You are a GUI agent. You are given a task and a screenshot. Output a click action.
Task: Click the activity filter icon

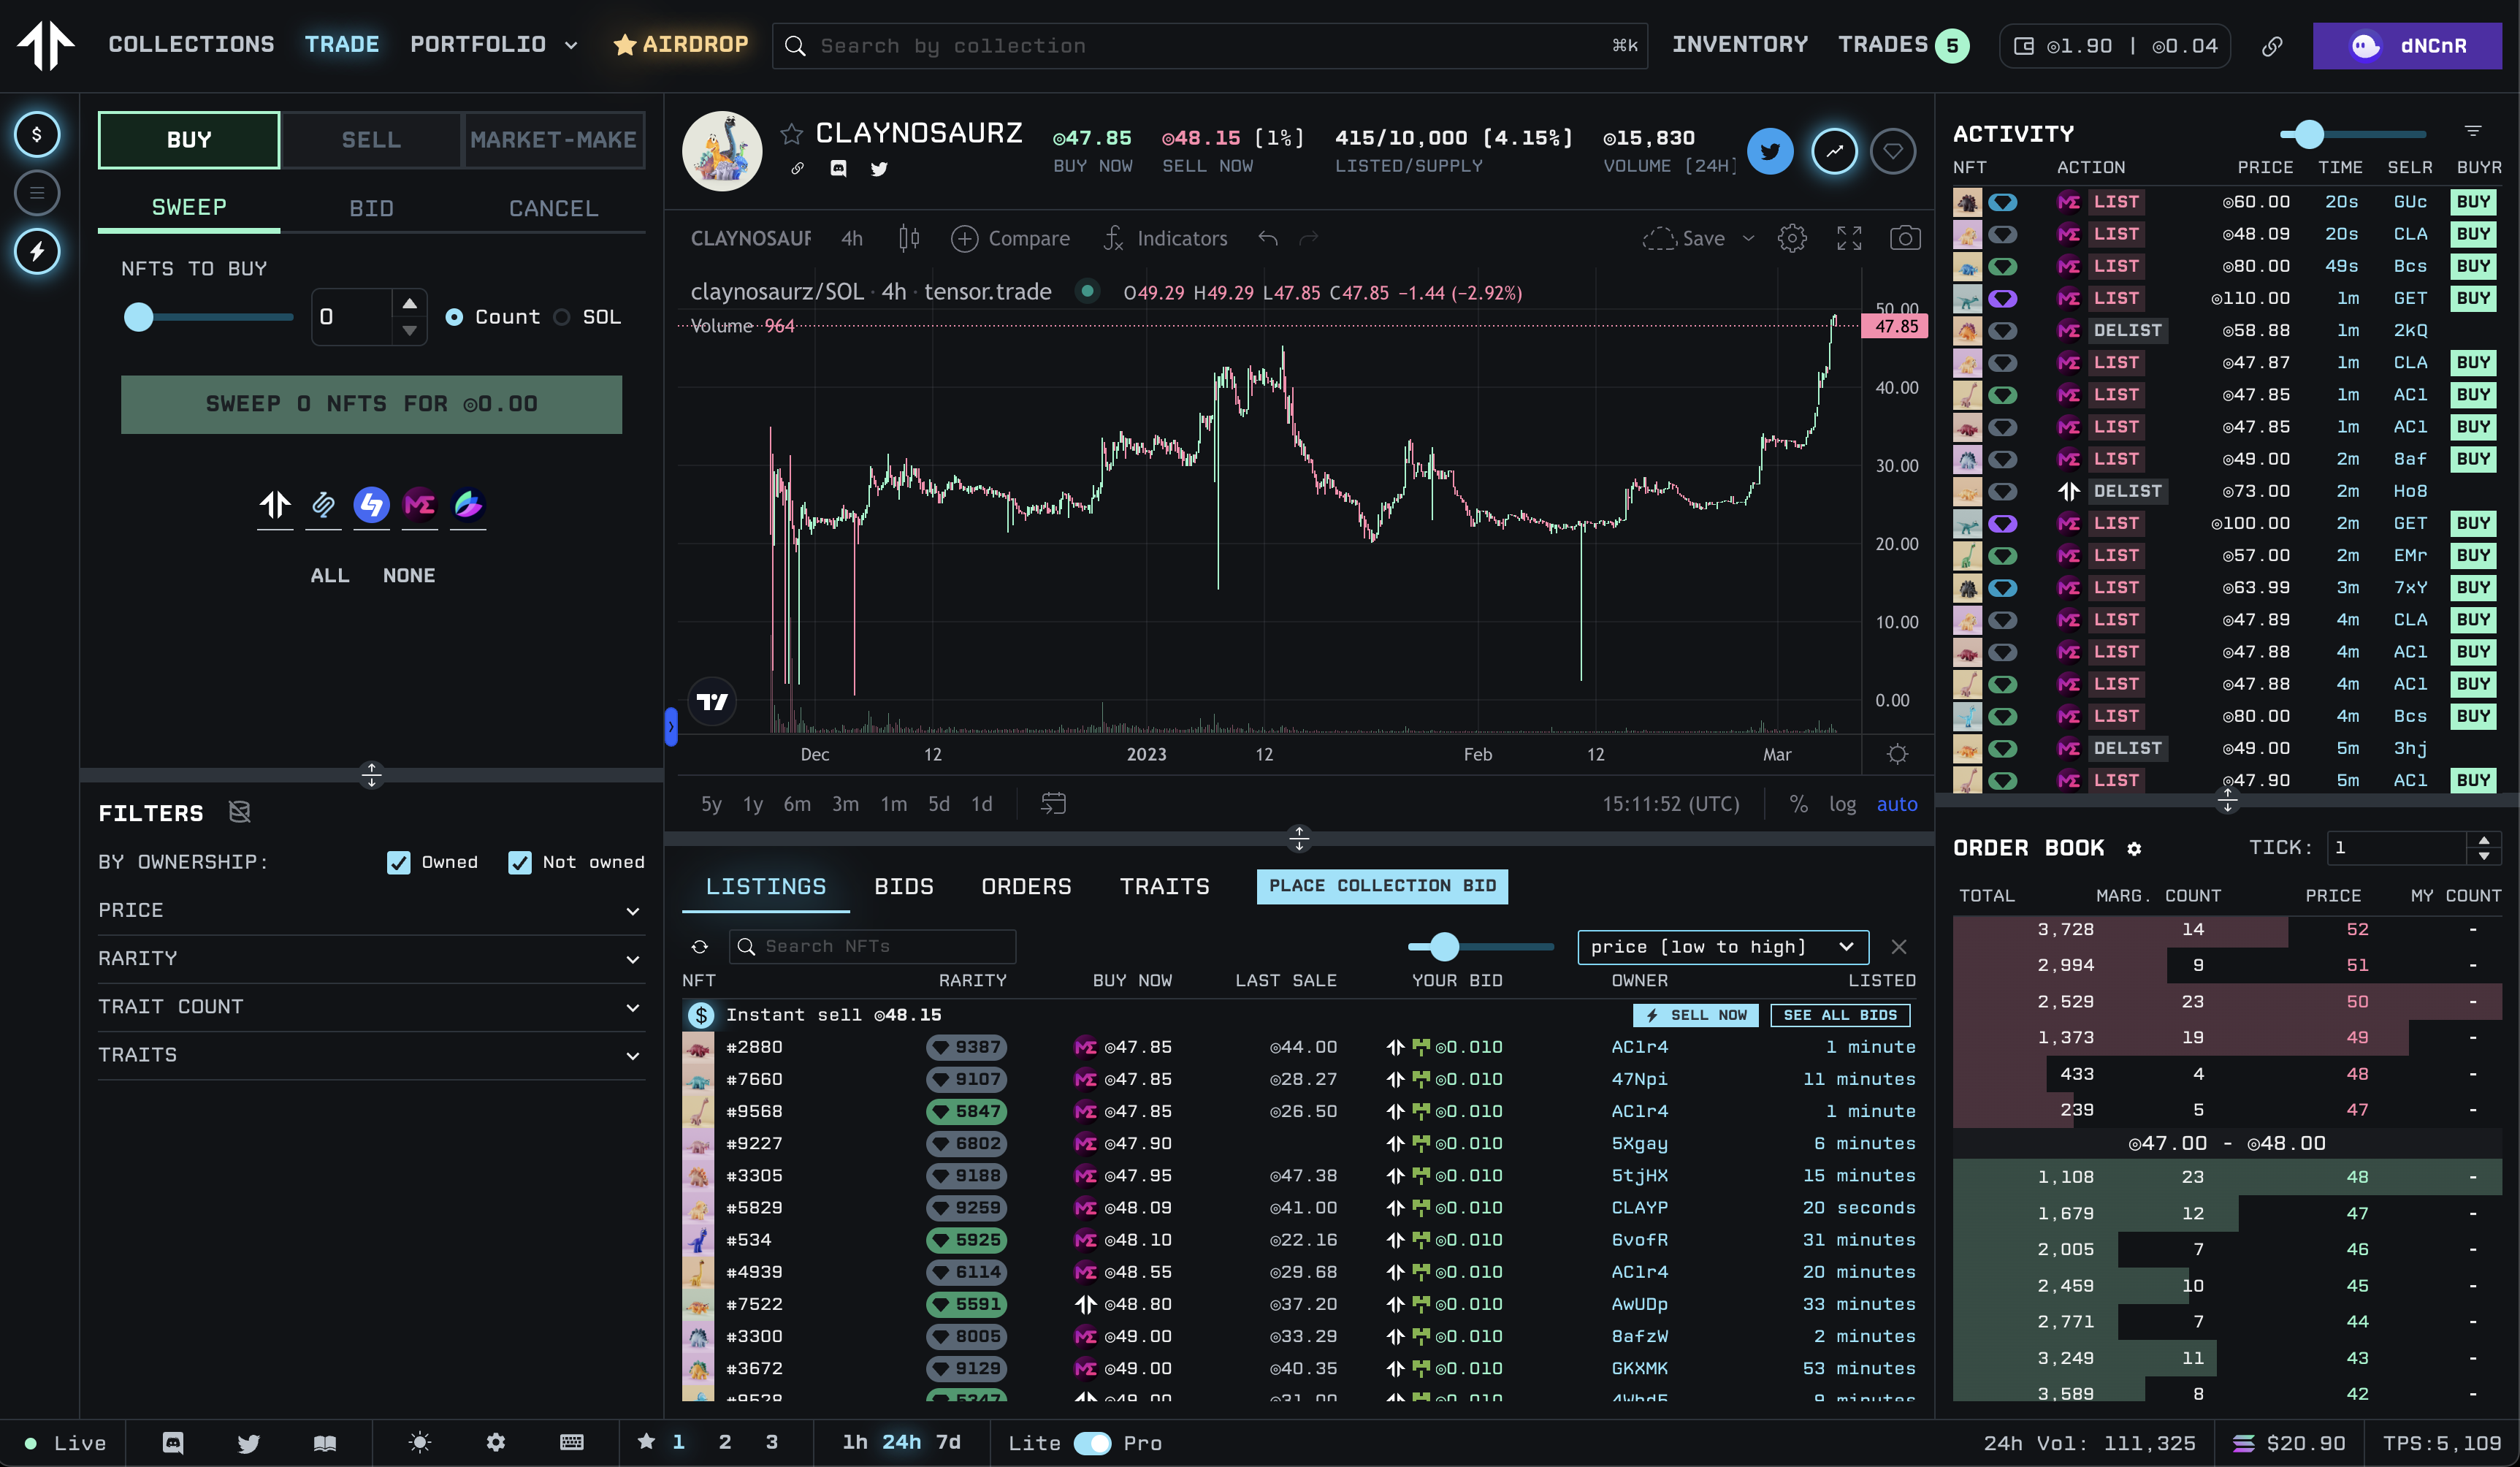[2472, 132]
